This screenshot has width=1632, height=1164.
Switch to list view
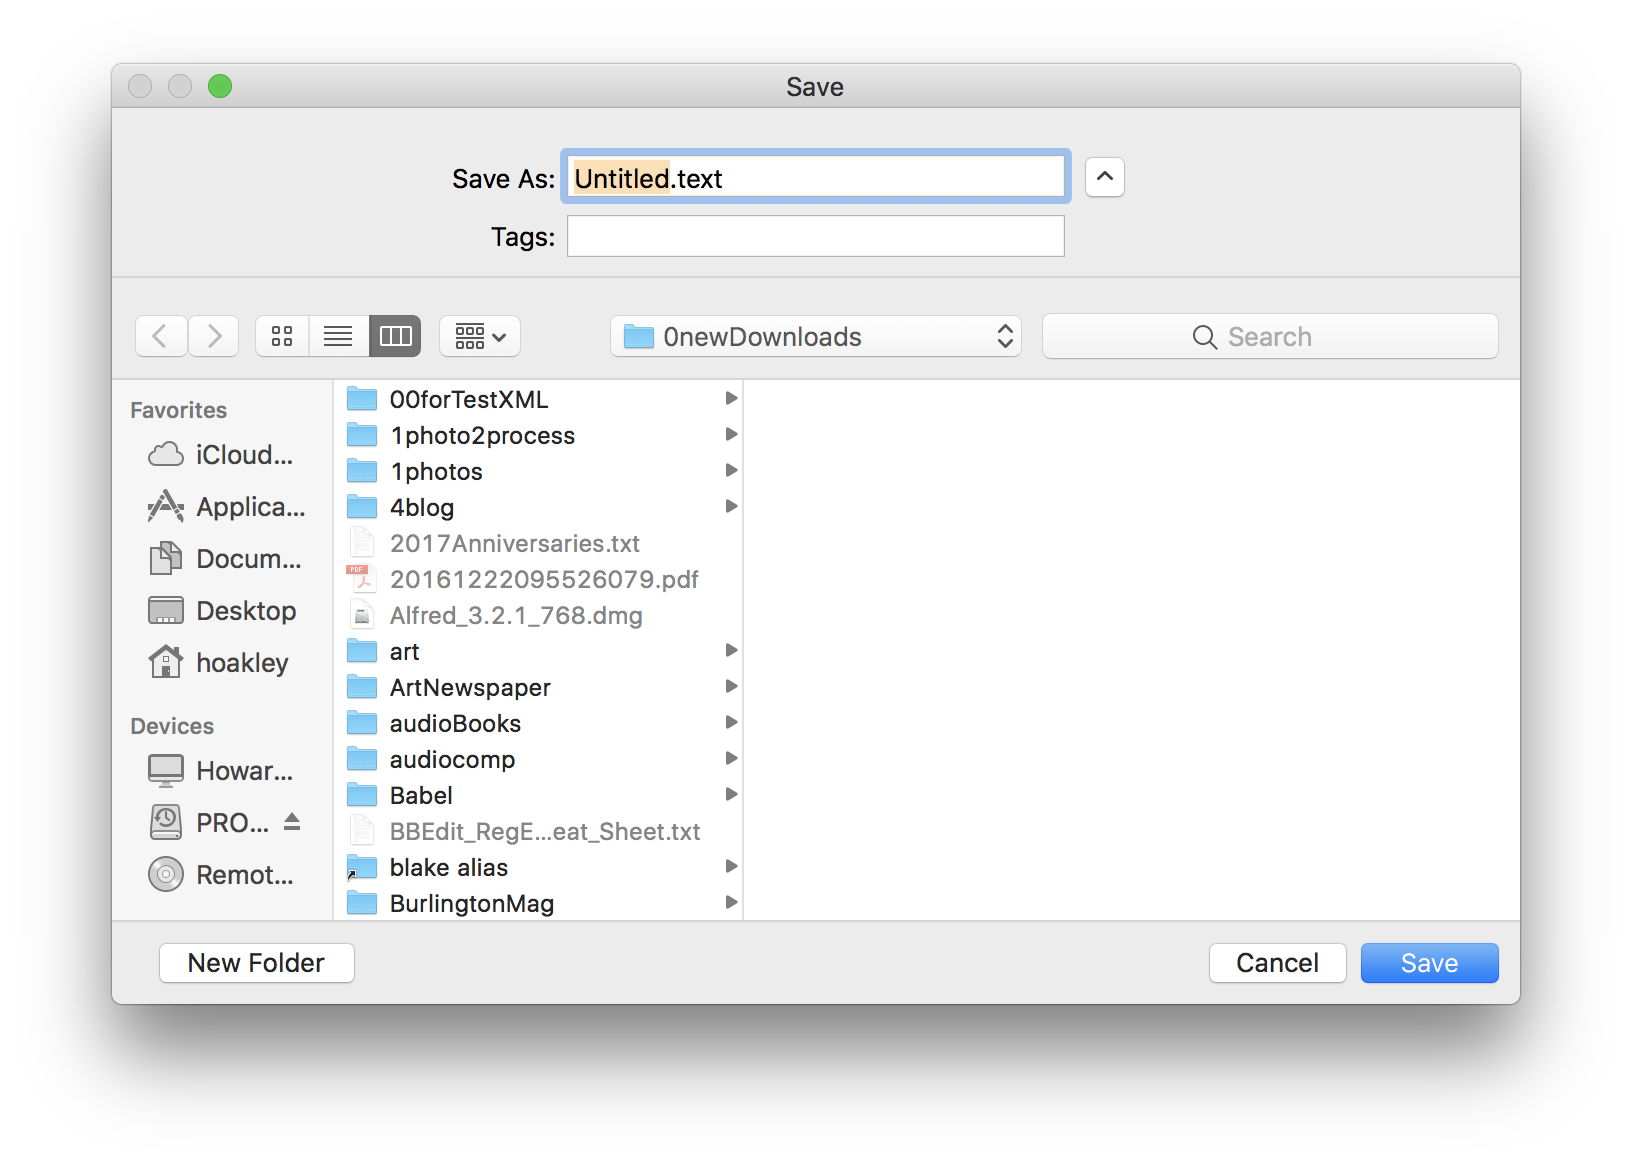pyautogui.click(x=338, y=336)
